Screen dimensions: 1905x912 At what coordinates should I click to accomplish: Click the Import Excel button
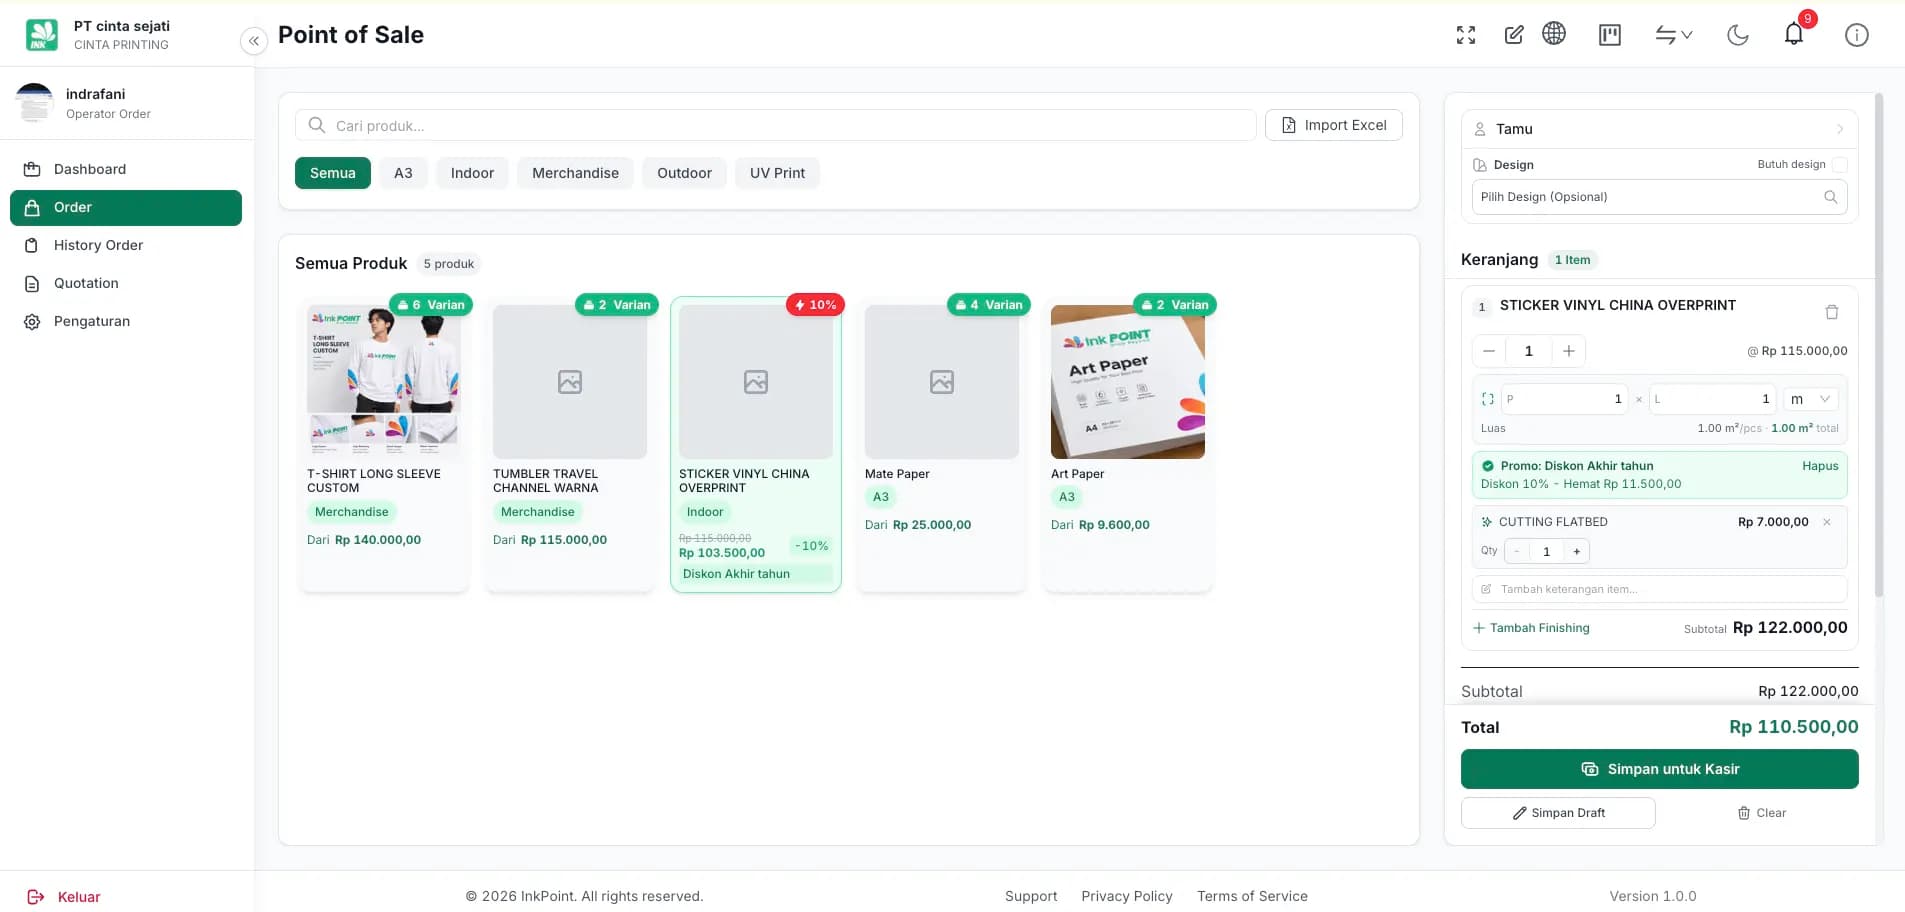click(1334, 125)
